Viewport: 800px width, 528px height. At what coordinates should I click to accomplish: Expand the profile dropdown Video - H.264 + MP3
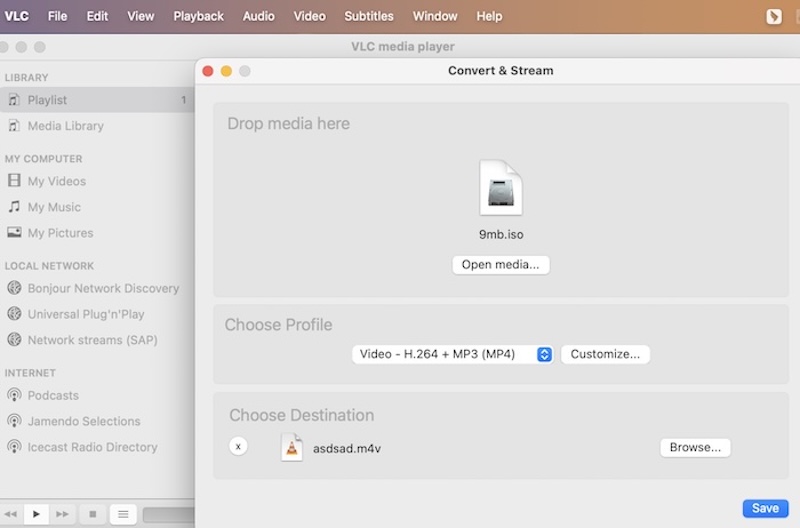(452, 354)
